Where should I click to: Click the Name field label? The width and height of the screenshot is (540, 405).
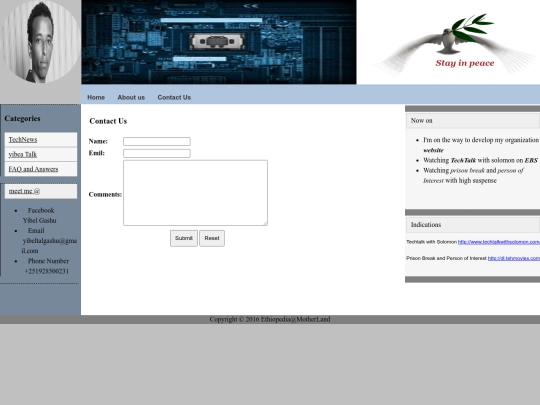click(98, 141)
